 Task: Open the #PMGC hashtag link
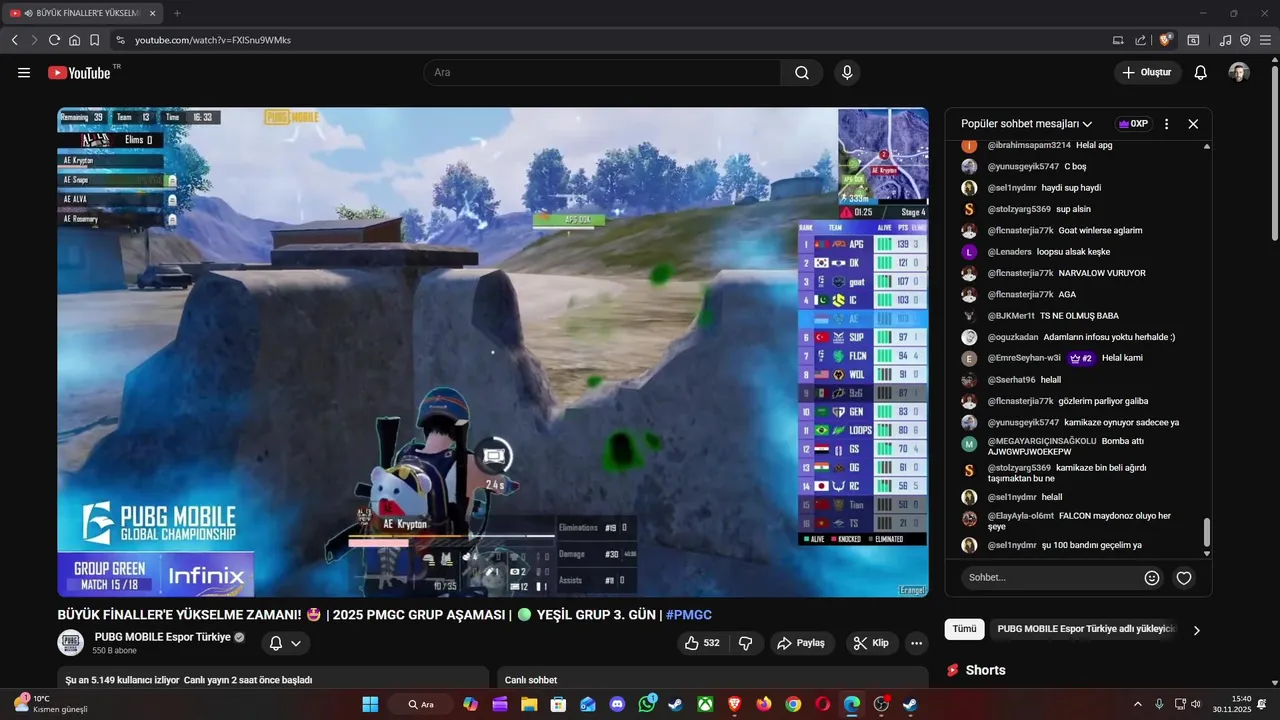click(689, 614)
